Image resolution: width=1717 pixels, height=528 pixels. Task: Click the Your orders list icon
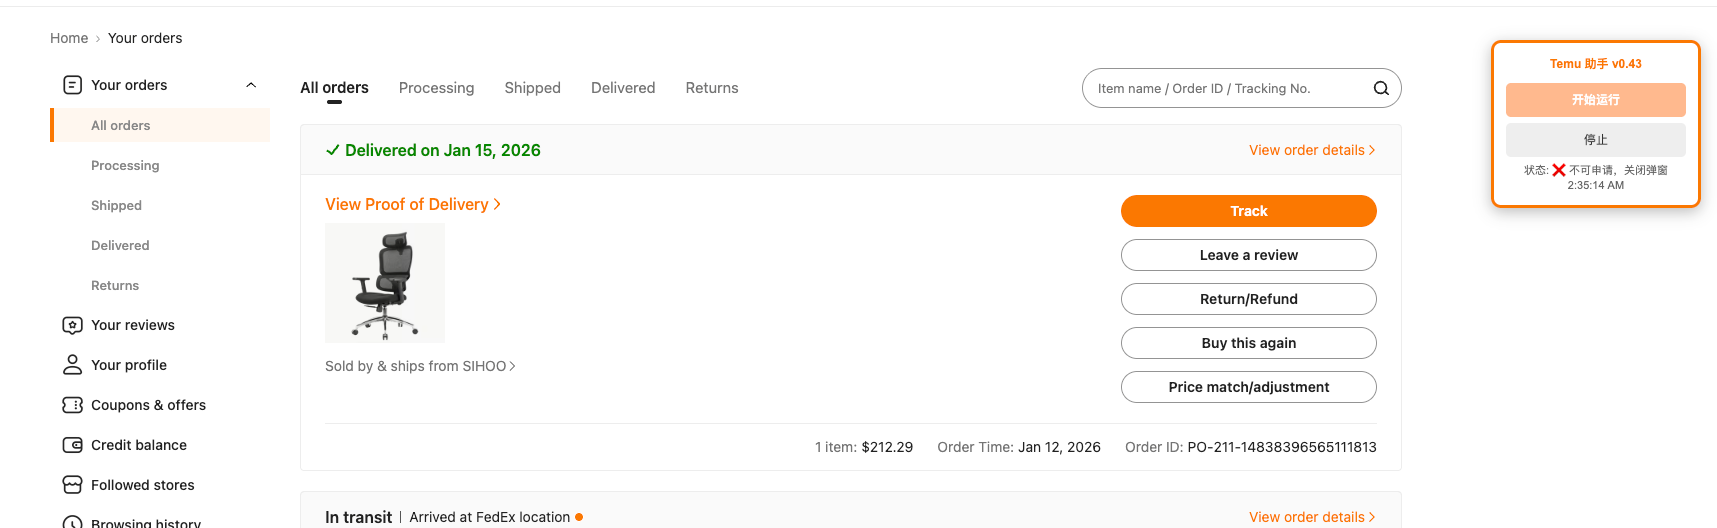point(72,85)
